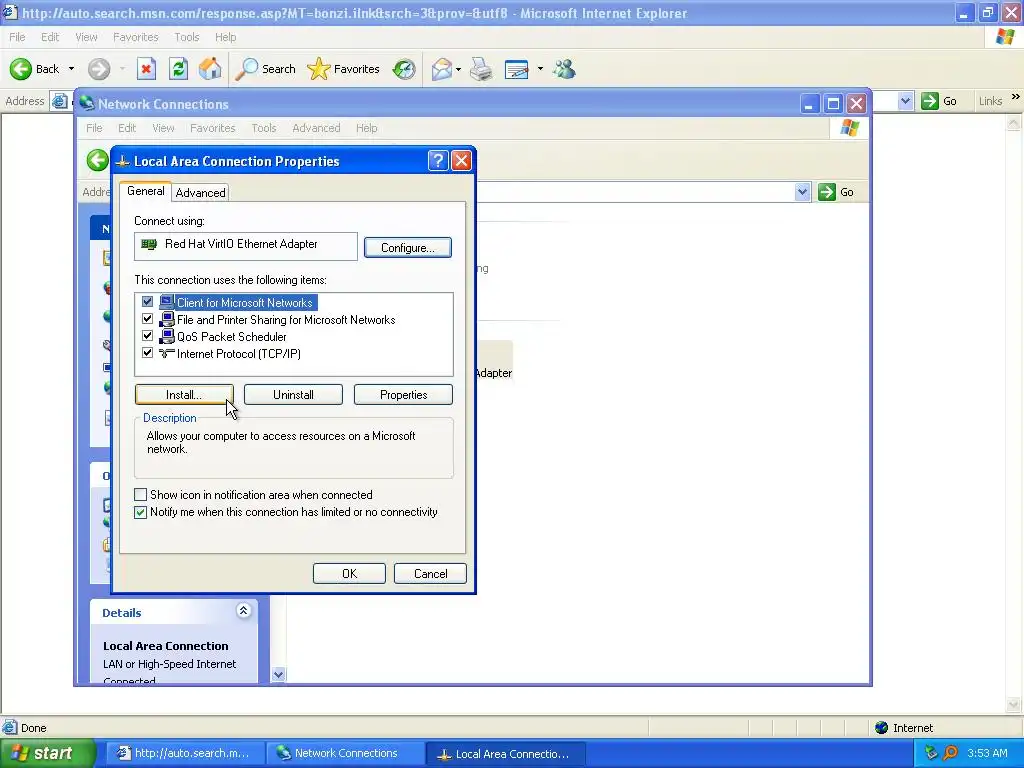
Task: Open Network Connections address bar dropdown
Action: click(x=803, y=192)
